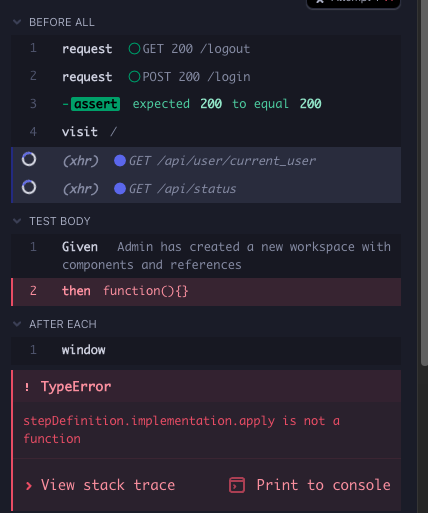The image size is (428, 513).
Task: Collapse the BEFORE ALL section
Action: 17,22
